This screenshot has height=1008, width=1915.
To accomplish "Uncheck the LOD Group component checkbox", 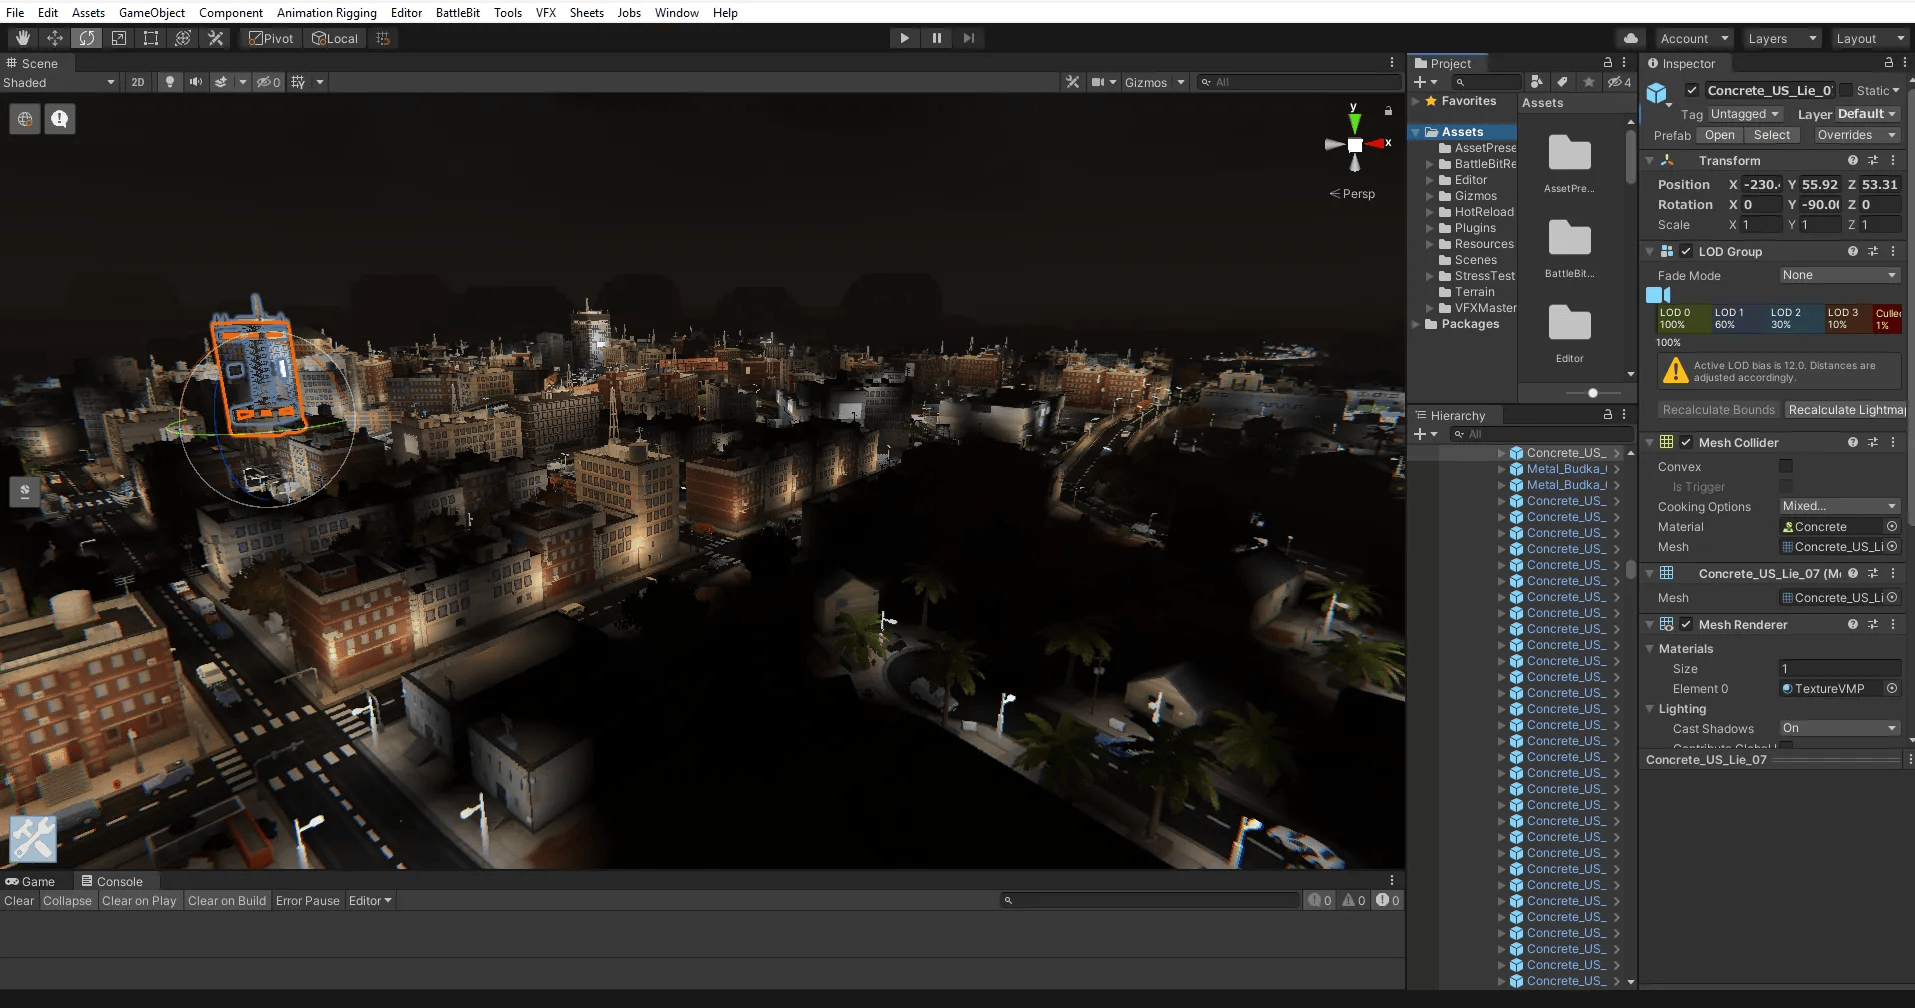I will click(x=1686, y=251).
